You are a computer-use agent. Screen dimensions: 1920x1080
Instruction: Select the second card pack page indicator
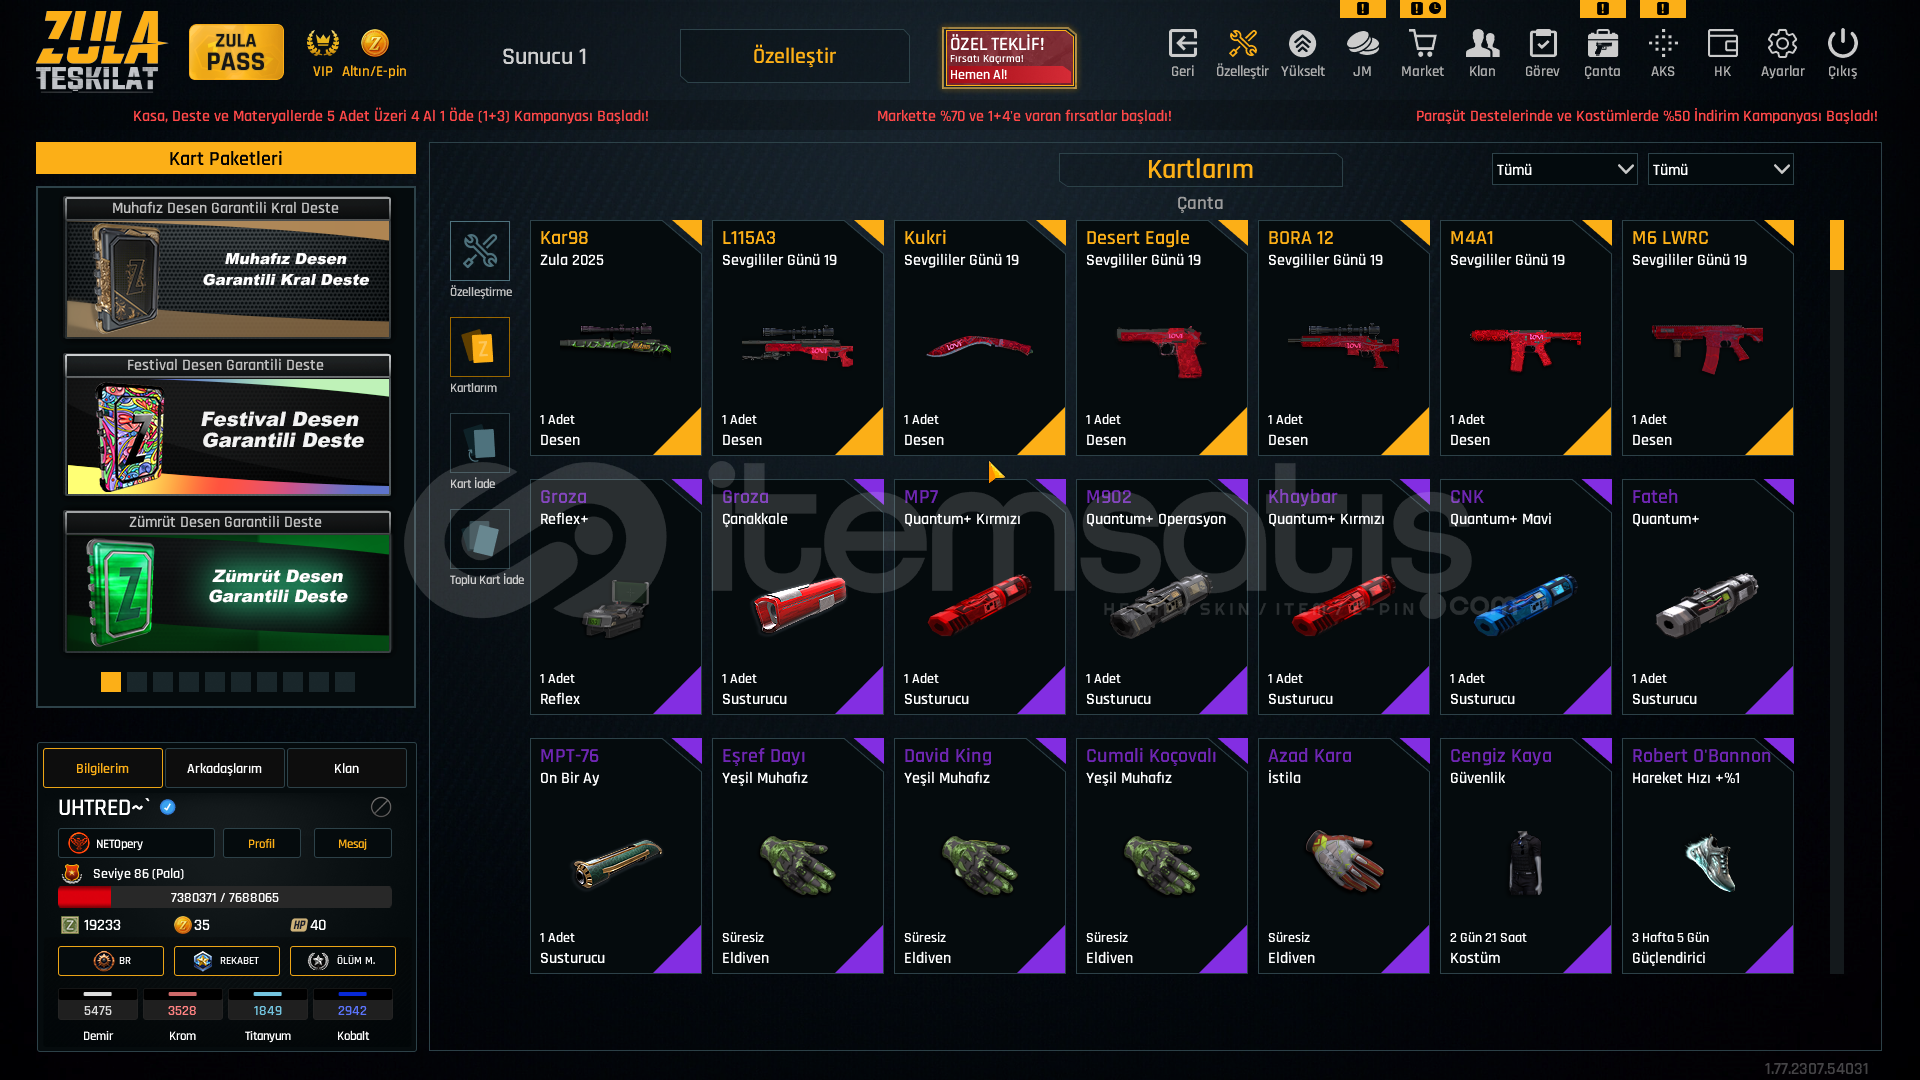(137, 682)
